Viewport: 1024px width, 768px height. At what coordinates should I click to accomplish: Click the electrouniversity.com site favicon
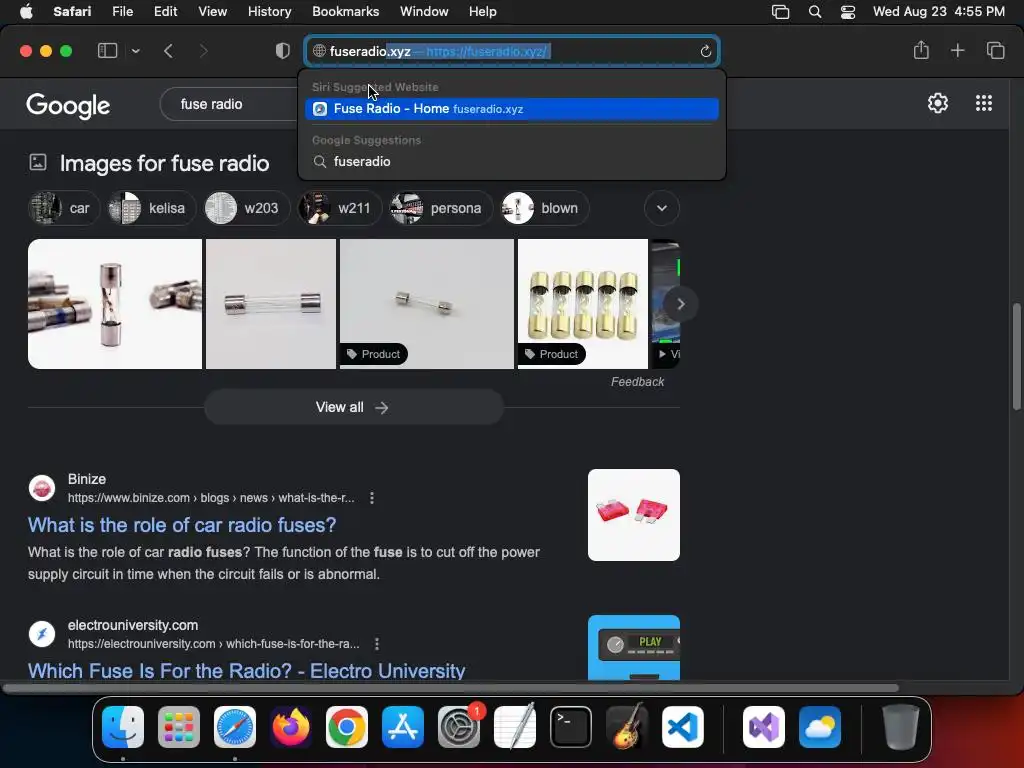coord(42,634)
